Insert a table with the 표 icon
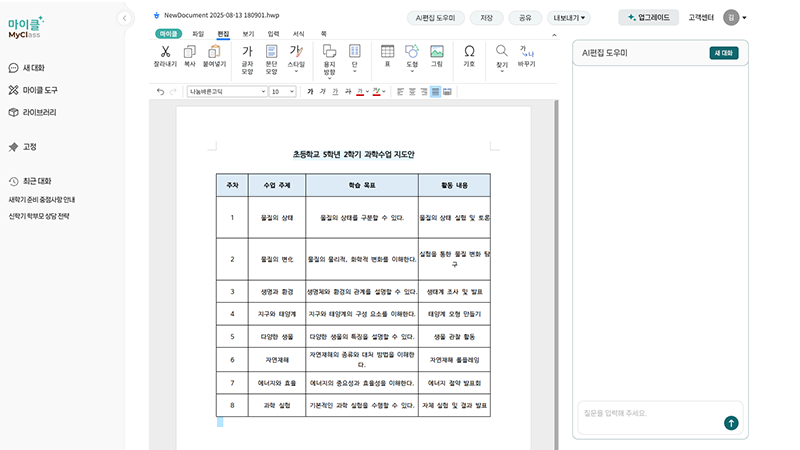800x450 pixels. tap(387, 52)
